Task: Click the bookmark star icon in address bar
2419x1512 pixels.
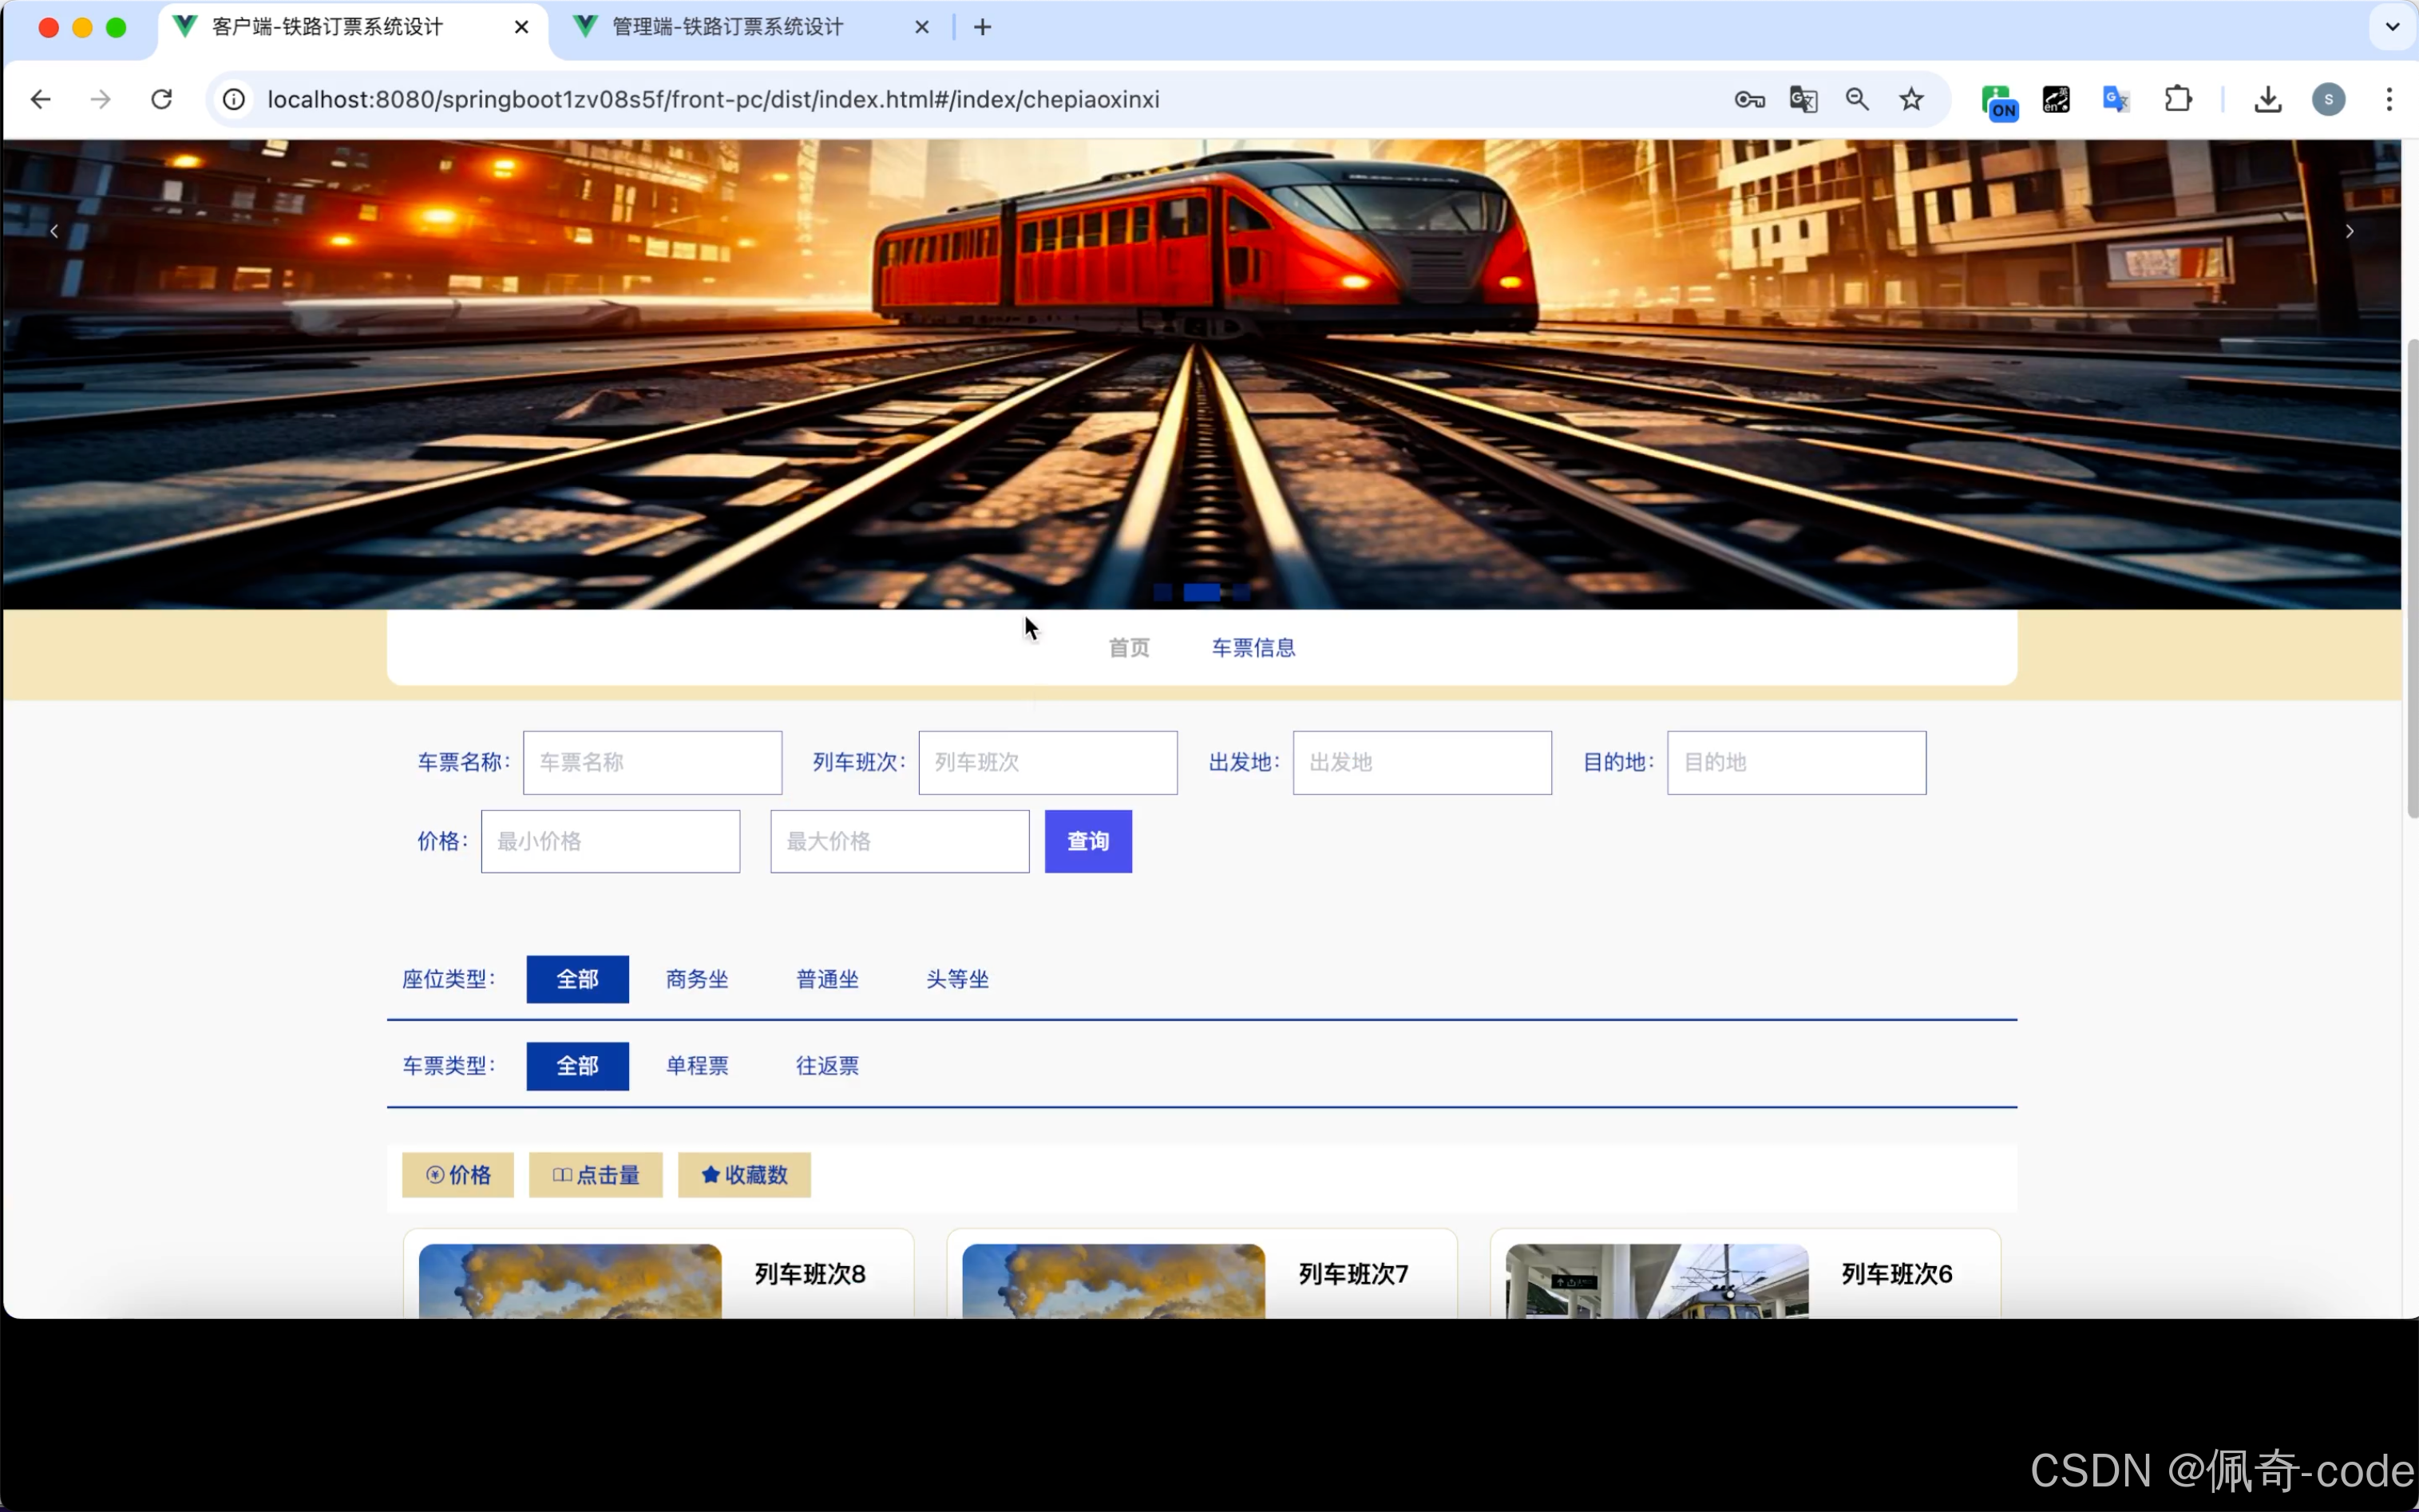Action: click(1911, 99)
